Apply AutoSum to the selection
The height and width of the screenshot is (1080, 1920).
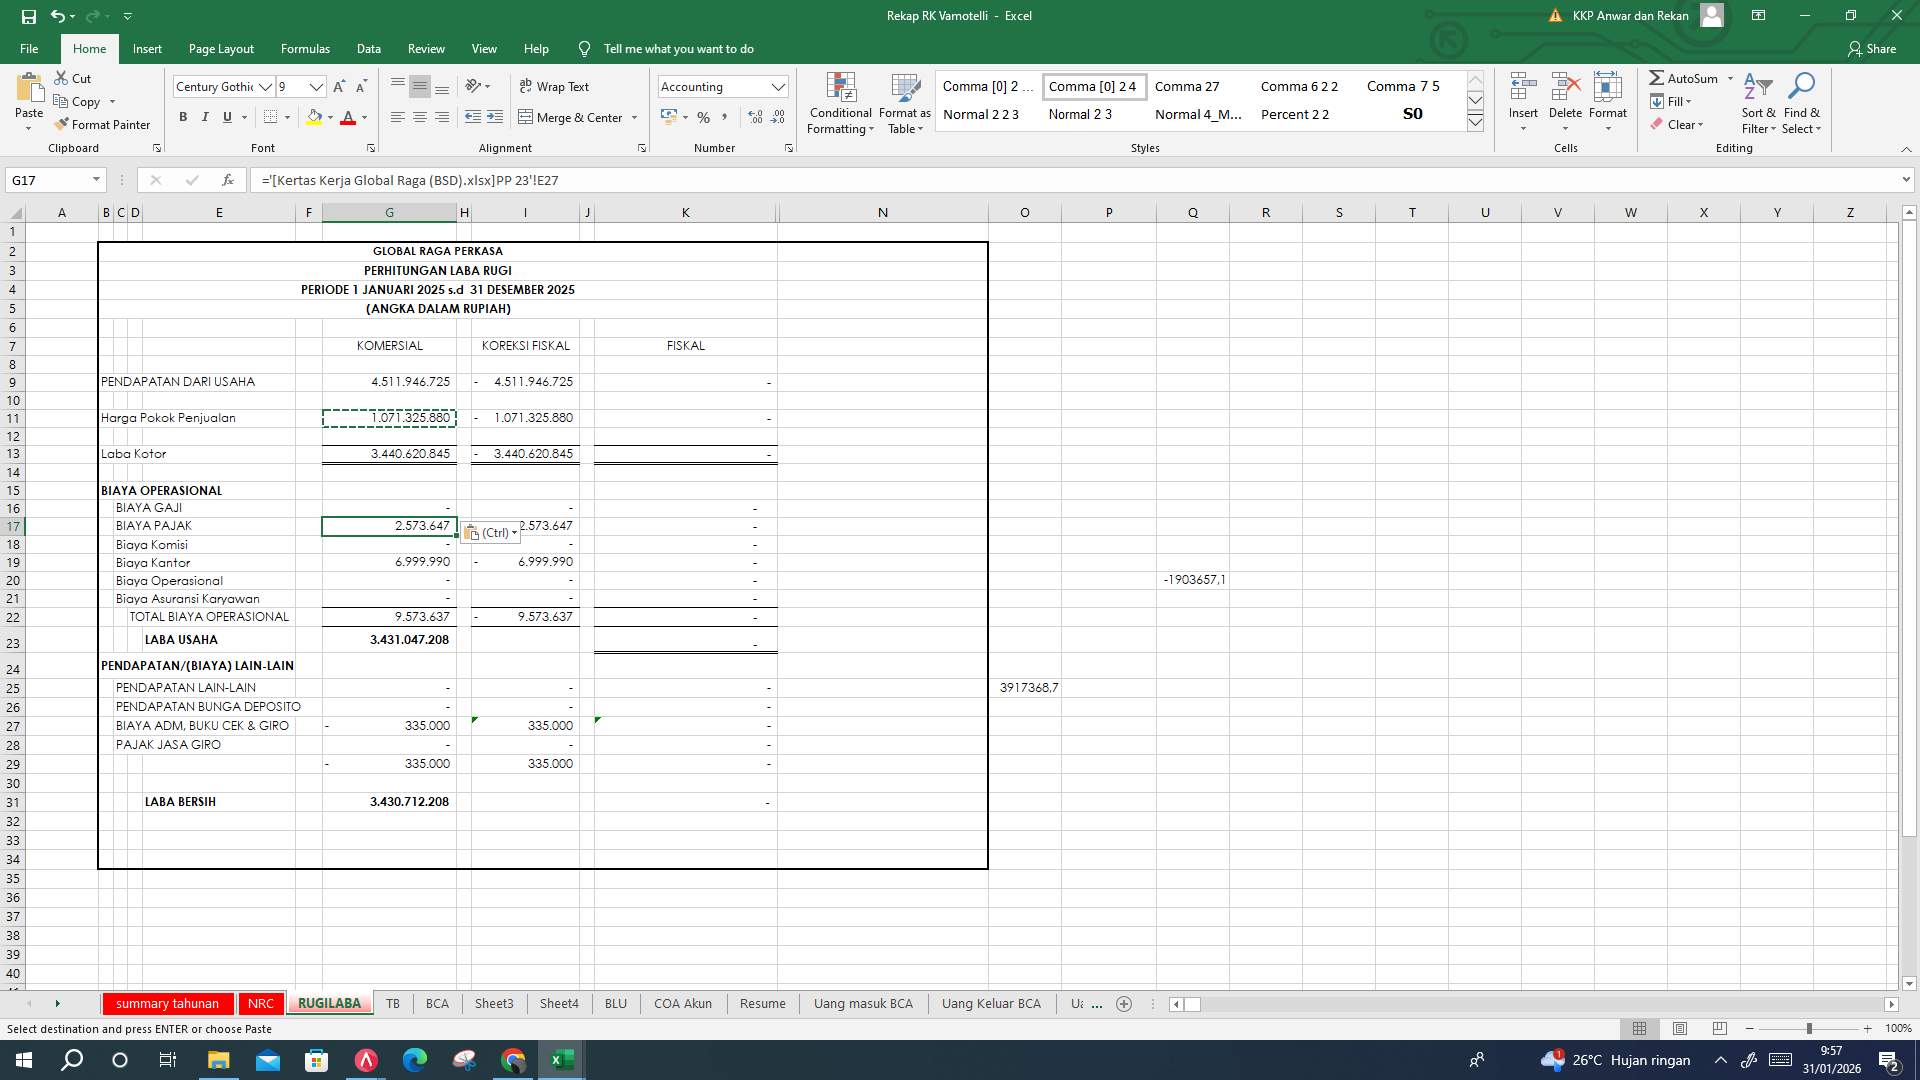pos(1690,78)
